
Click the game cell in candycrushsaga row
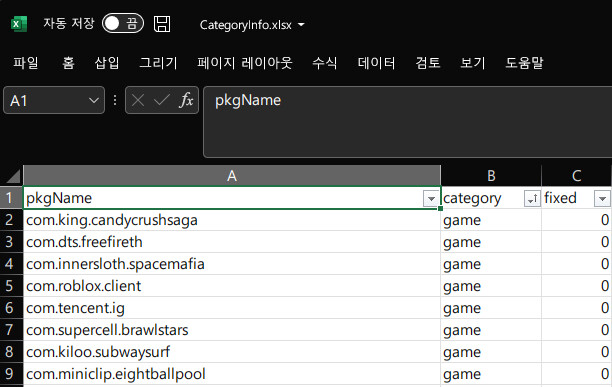tap(491, 220)
